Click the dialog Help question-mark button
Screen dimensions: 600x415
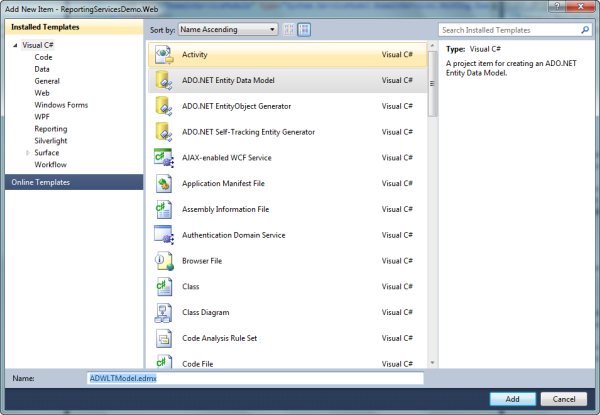(x=557, y=6)
